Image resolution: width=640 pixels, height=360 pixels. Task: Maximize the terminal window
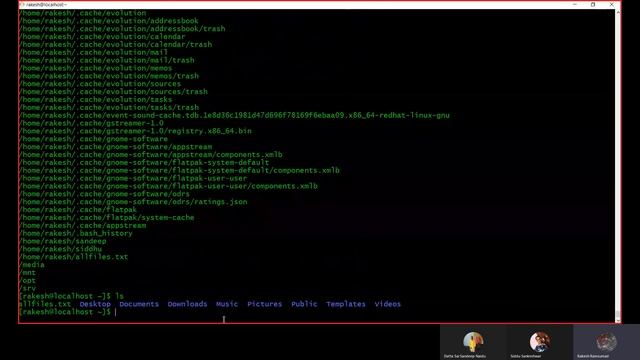(x=593, y=4)
